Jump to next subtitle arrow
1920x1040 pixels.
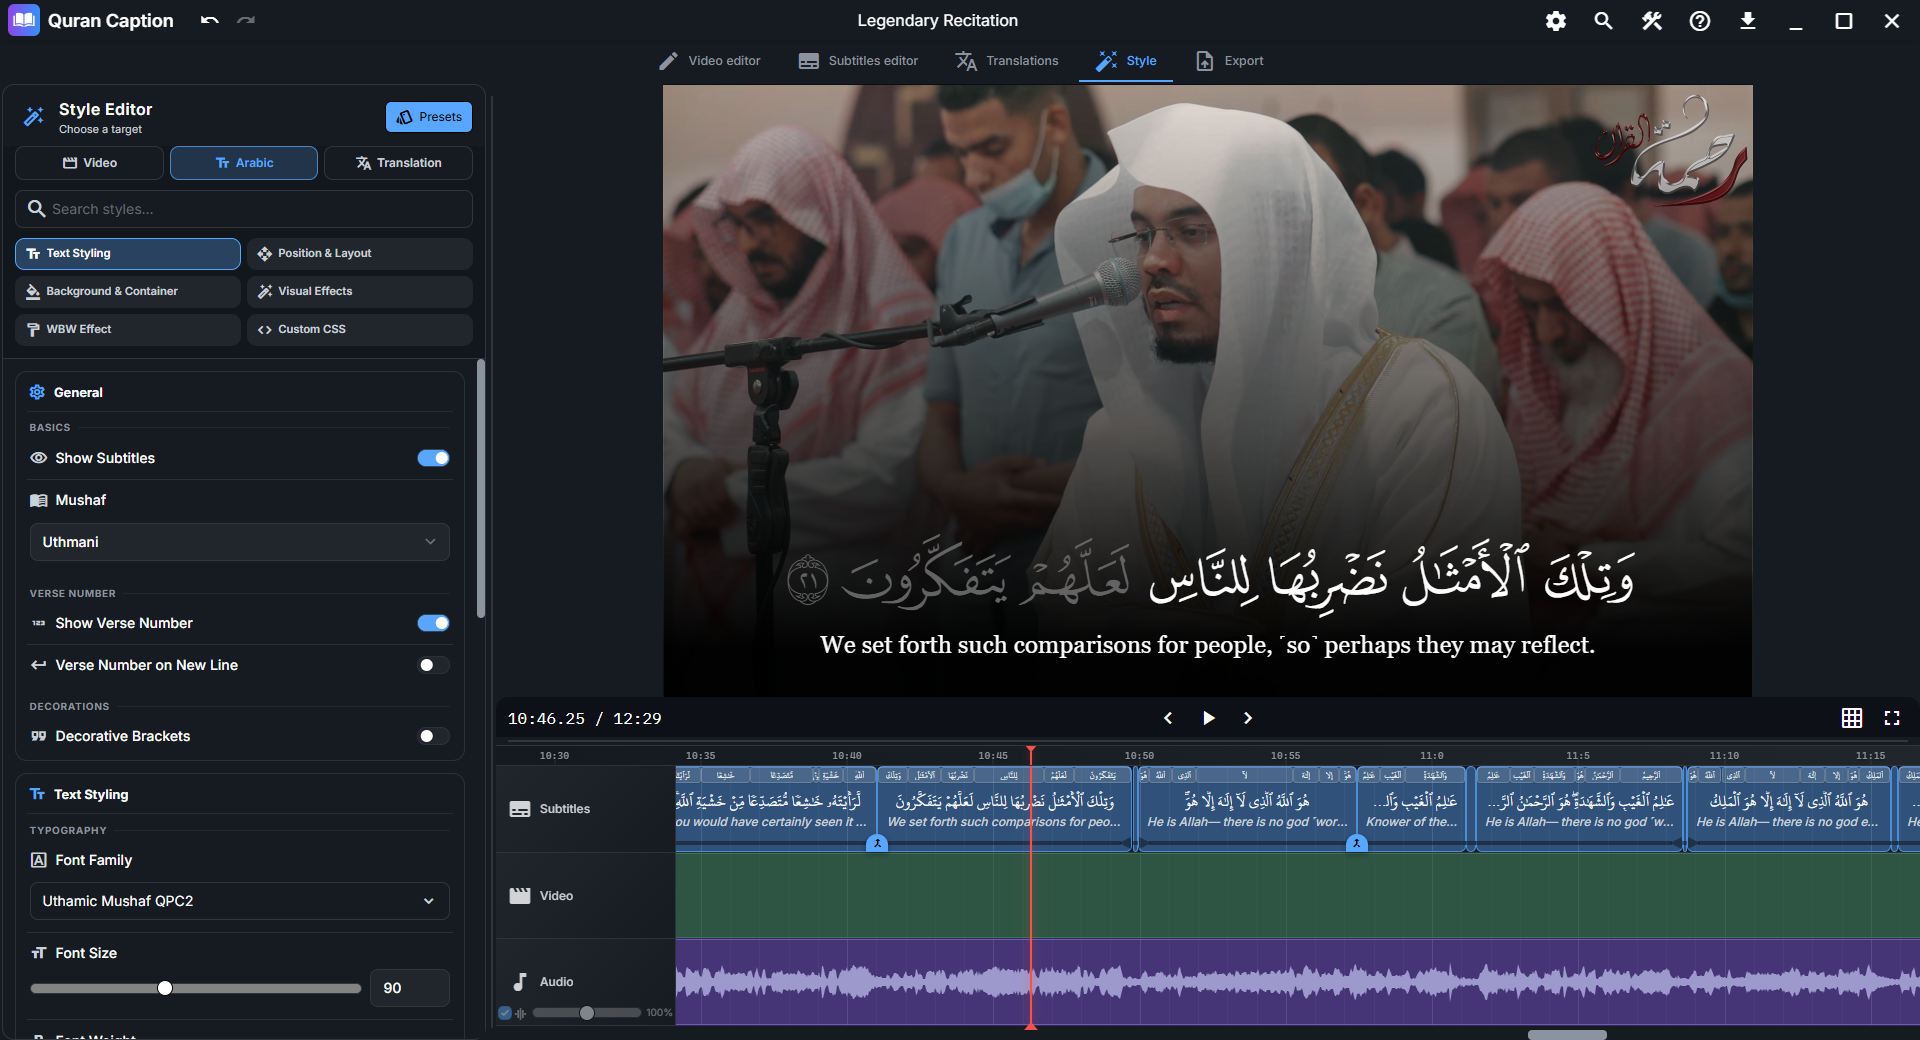click(x=1248, y=718)
